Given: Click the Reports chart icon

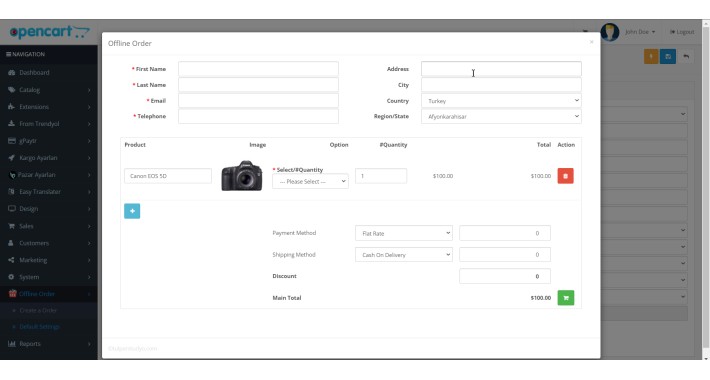Looking at the screenshot, I should click(11, 344).
